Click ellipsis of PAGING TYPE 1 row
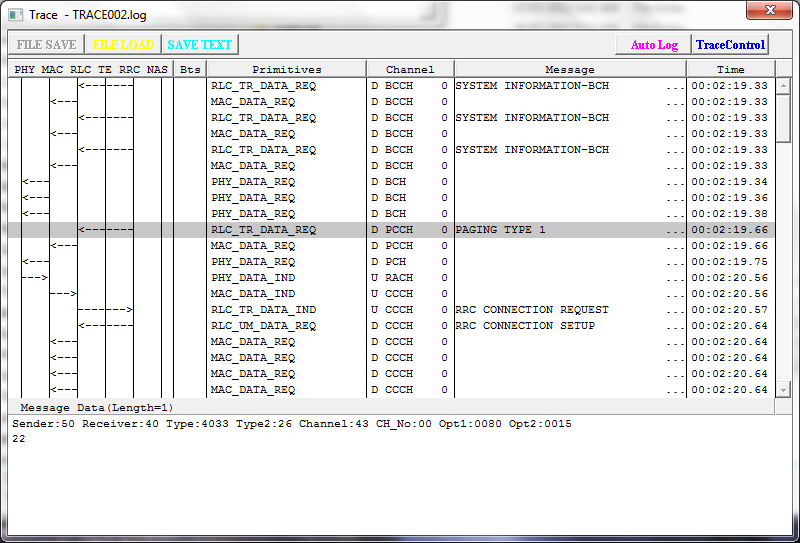The width and height of the screenshot is (800, 543). (675, 232)
